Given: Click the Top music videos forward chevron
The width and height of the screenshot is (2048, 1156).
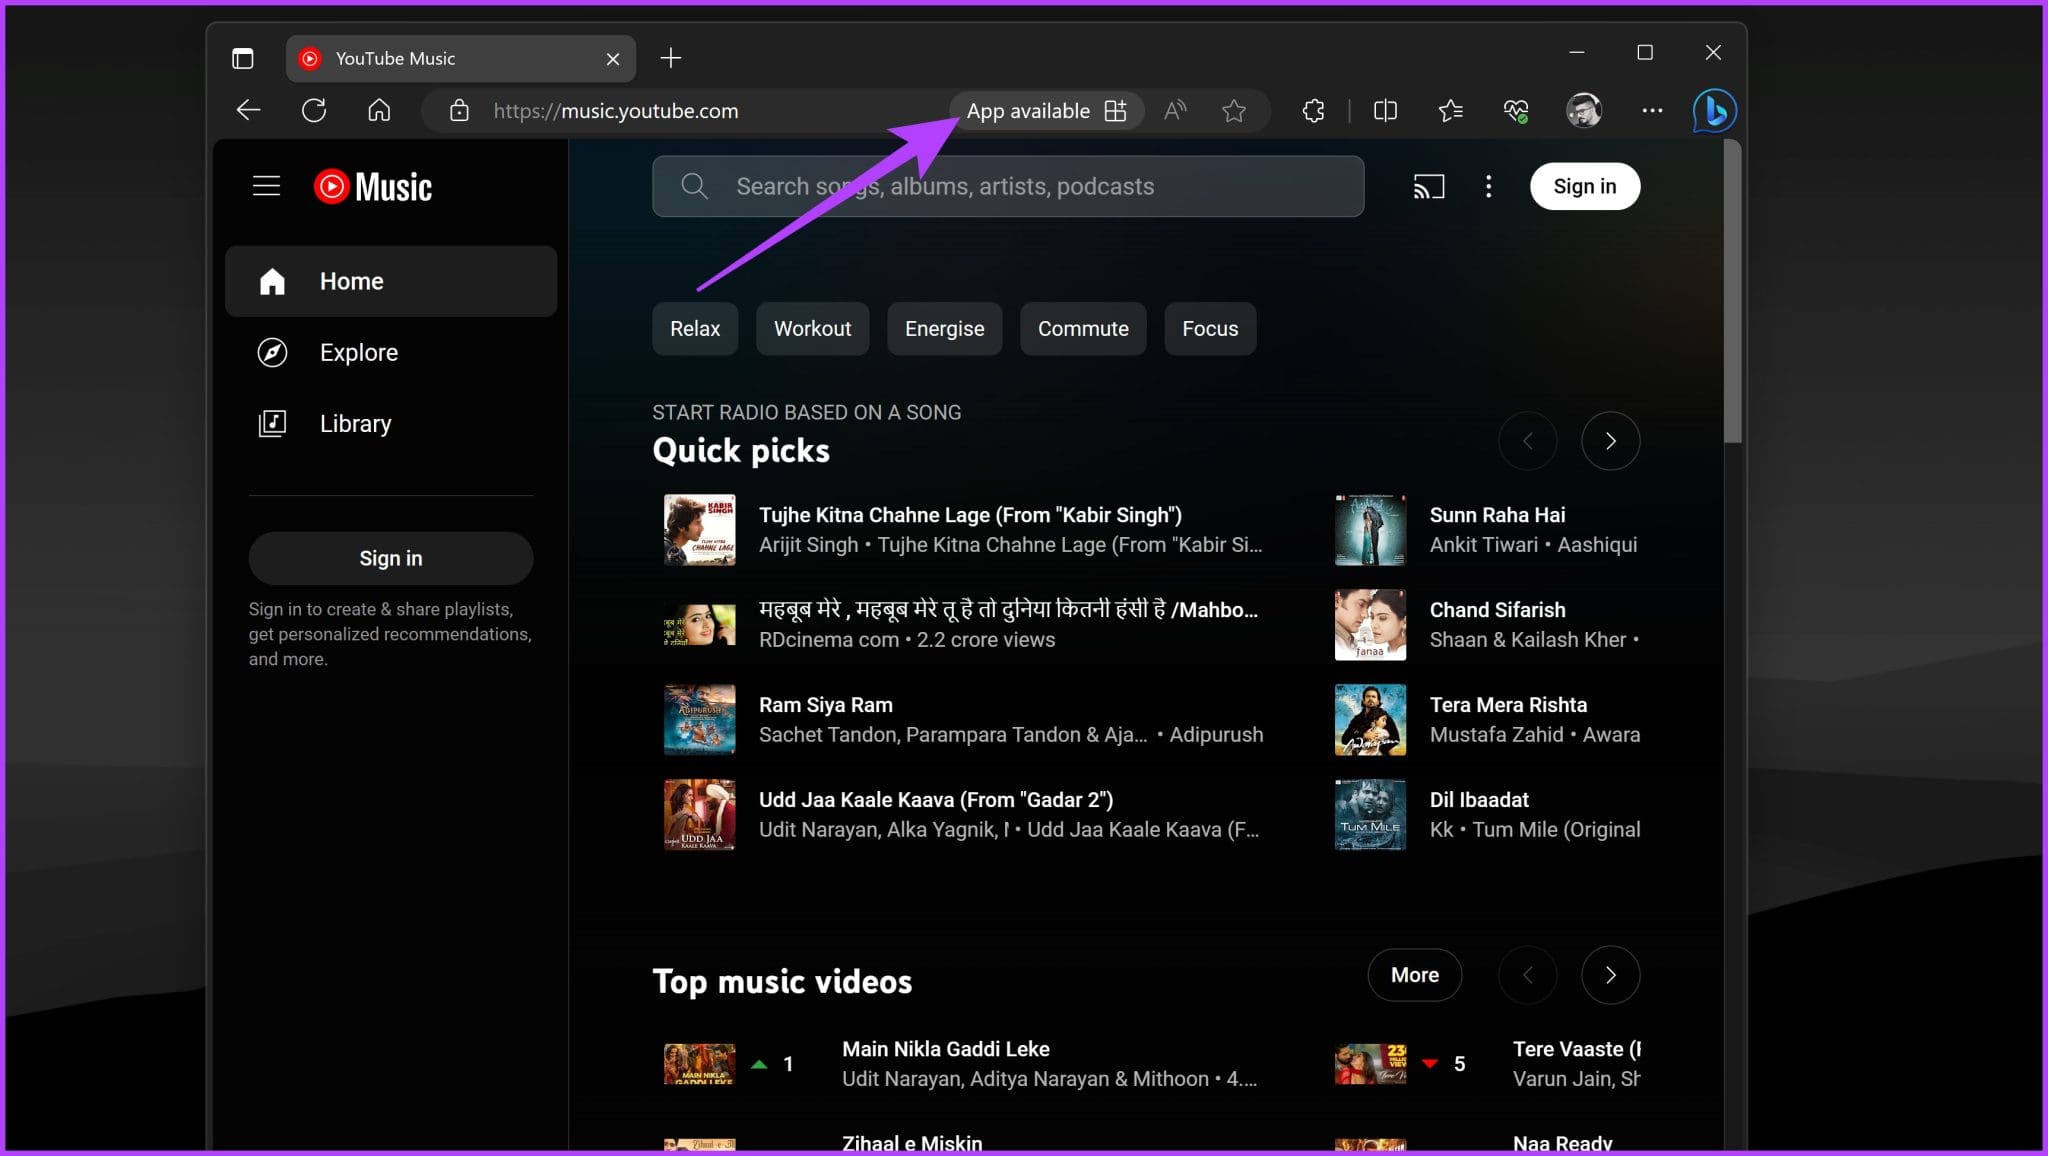Looking at the screenshot, I should (1610, 974).
